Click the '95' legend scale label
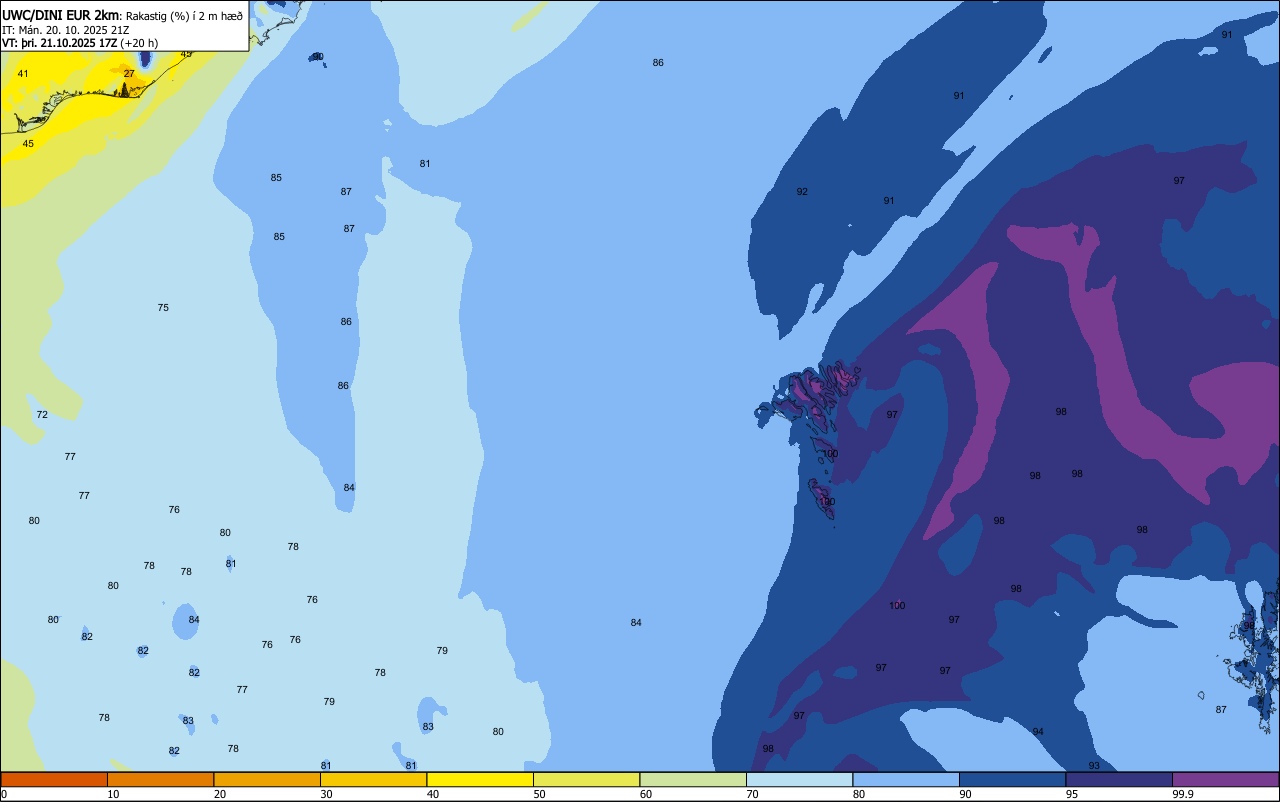The width and height of the screenshot is (1280, 802). point(1071,794)
